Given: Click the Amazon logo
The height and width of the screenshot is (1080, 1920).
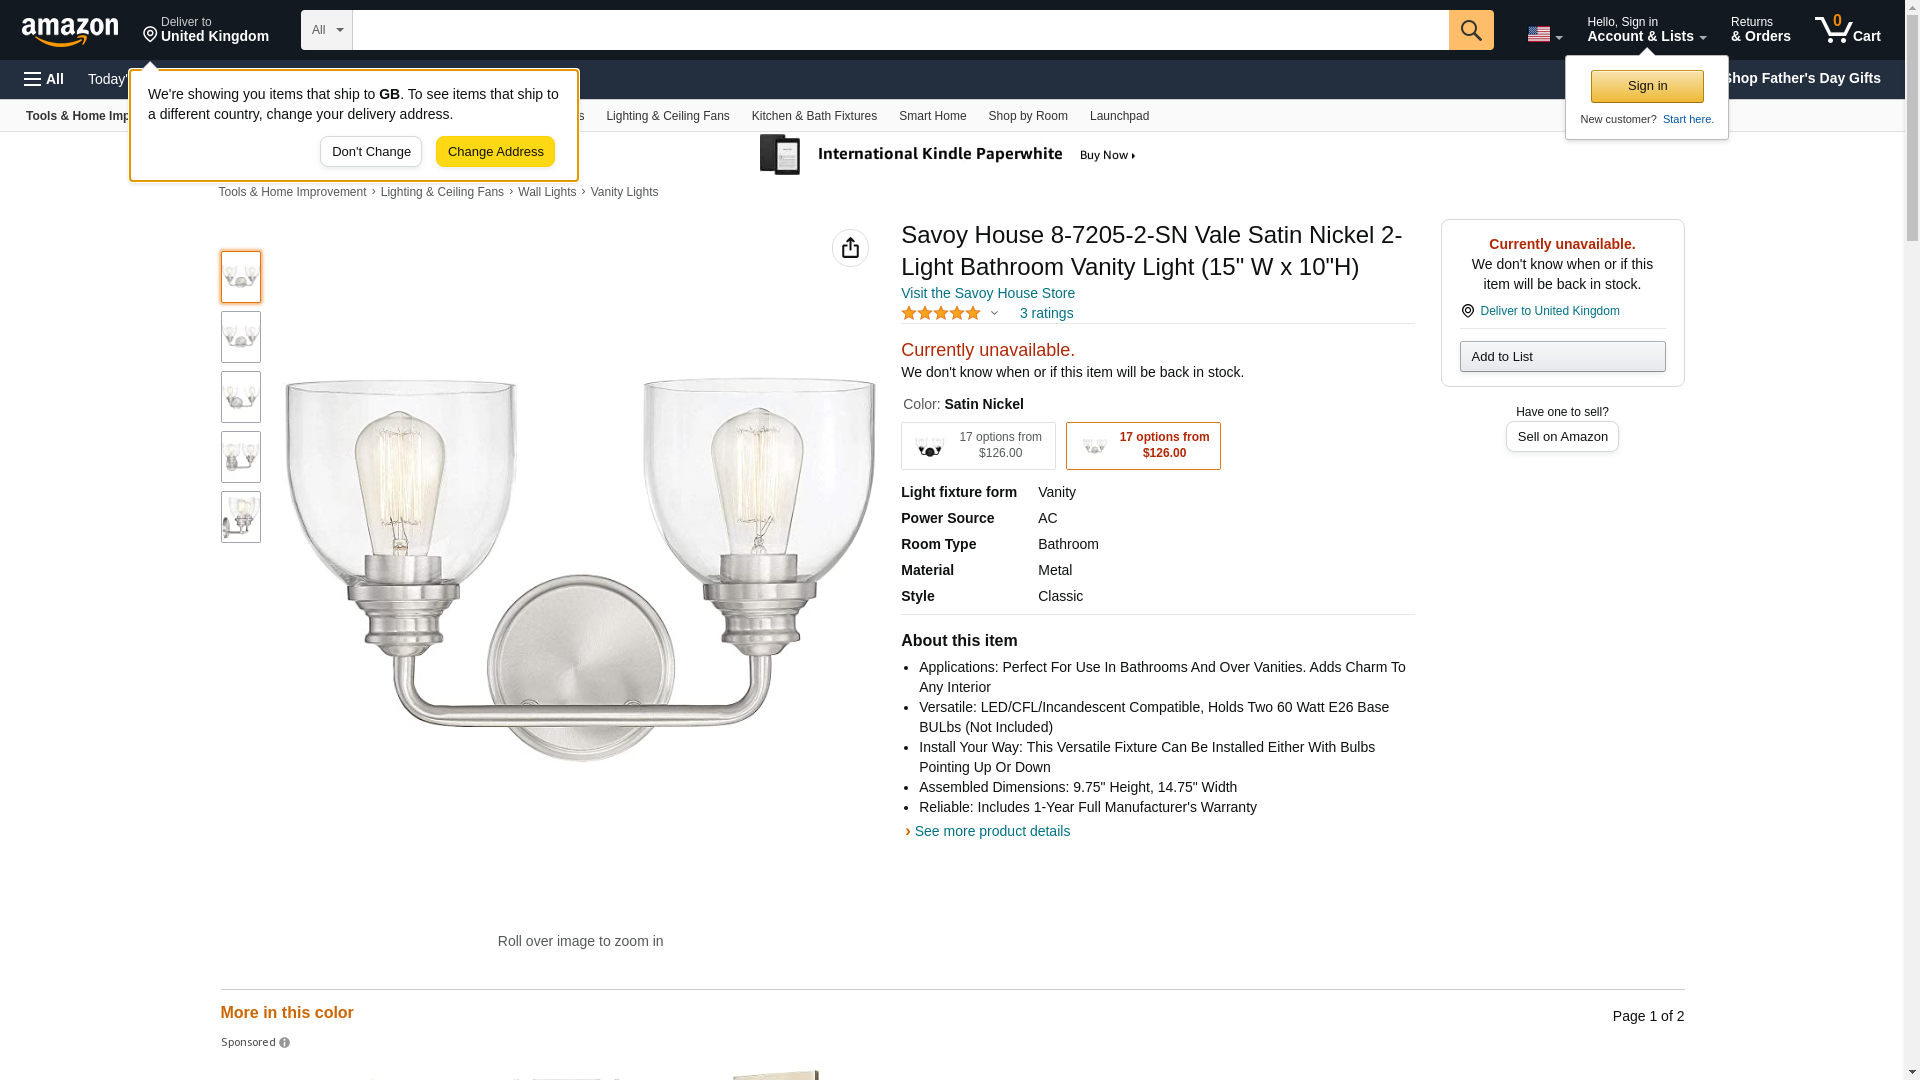Looking at the screenshot, I should (x=70, y=31).
